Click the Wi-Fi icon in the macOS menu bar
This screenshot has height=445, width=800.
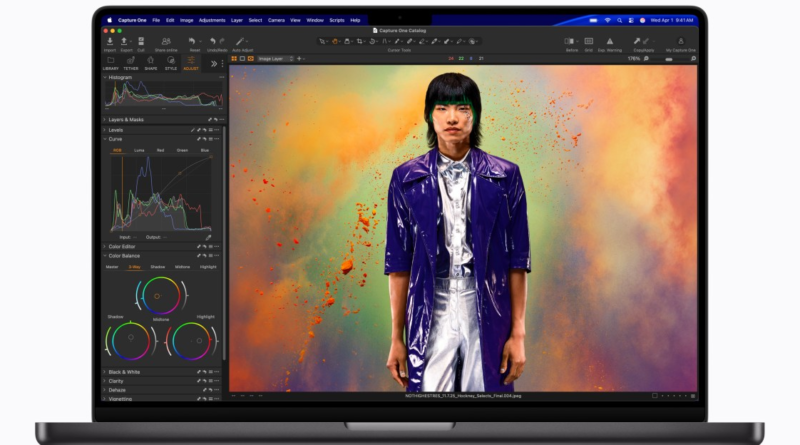click(606, 20)
